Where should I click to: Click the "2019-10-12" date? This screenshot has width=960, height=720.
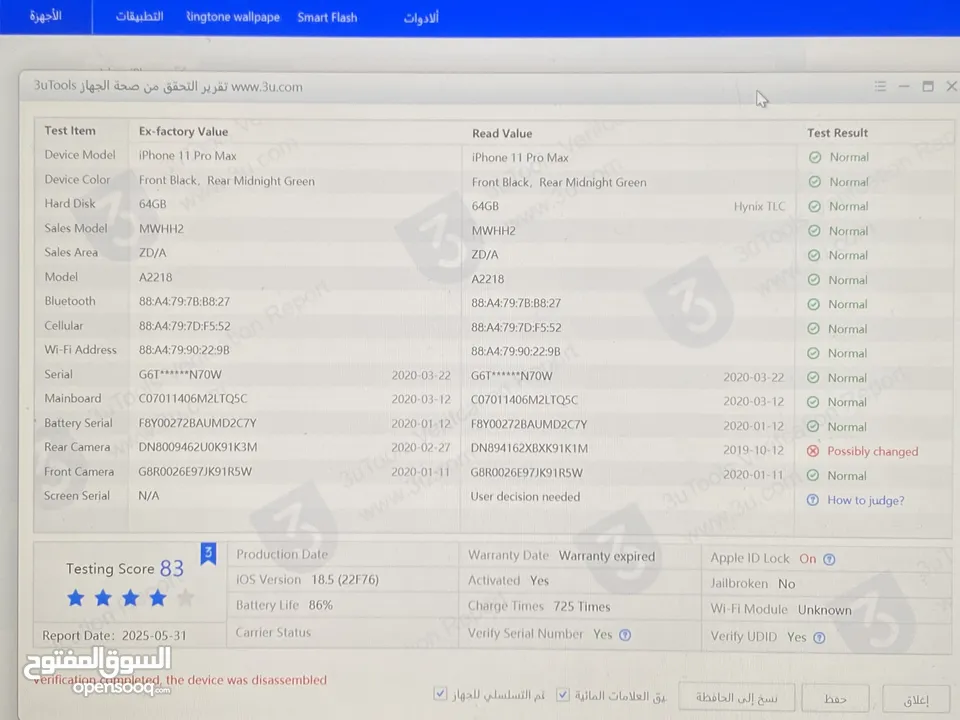(753, 450)
